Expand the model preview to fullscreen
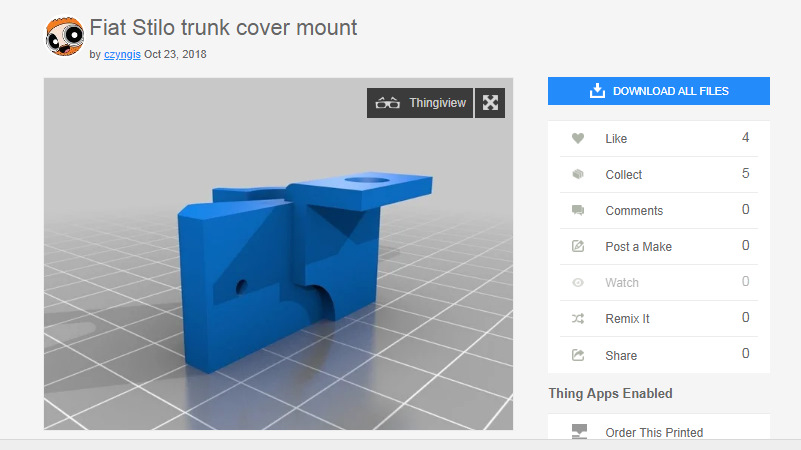The height and width of the screenshot is (450, 801). tap(490, 103)
